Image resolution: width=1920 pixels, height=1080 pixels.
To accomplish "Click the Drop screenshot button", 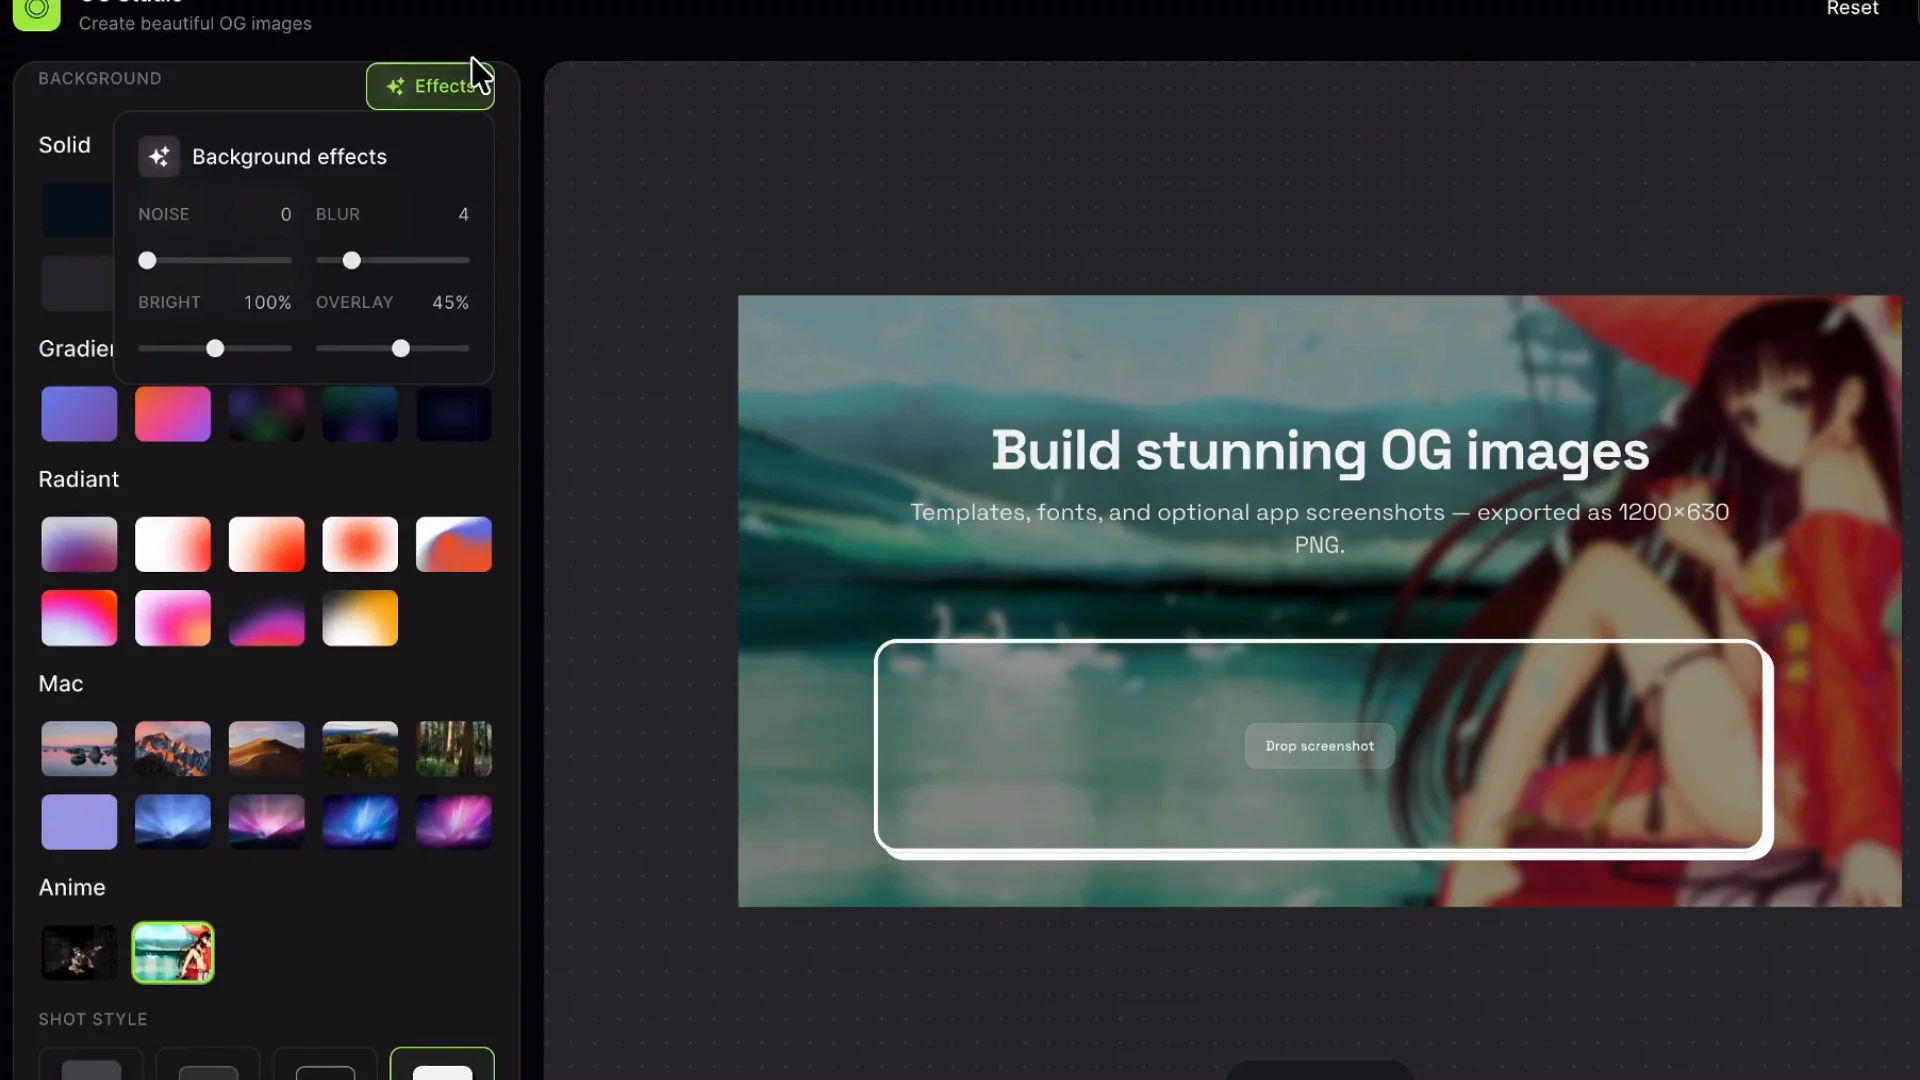I will coord(1319,746).
